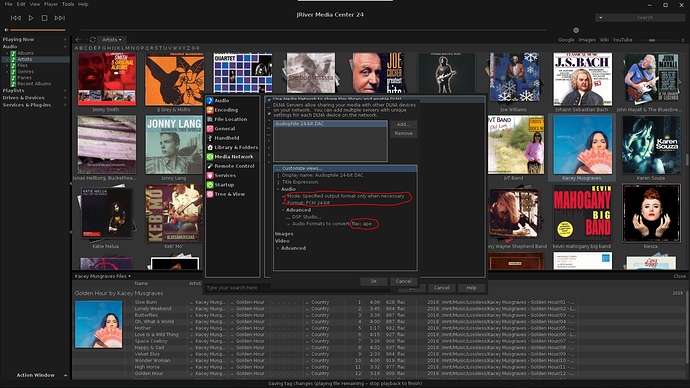
Task: Open the Tools menu
Action: tap(68, 4)
